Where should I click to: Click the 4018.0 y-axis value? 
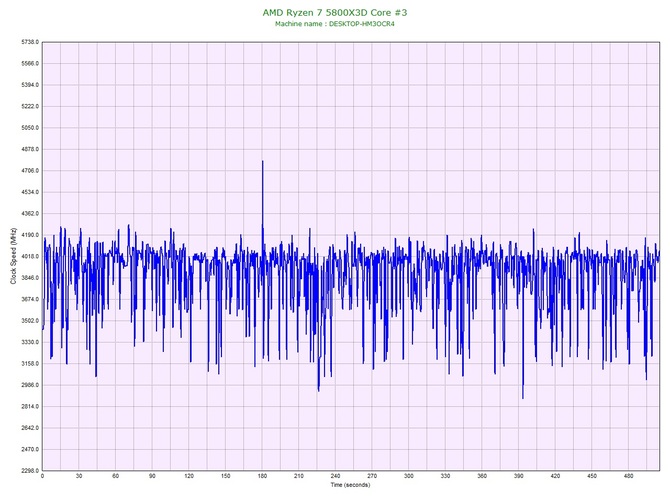pos(30,256)
